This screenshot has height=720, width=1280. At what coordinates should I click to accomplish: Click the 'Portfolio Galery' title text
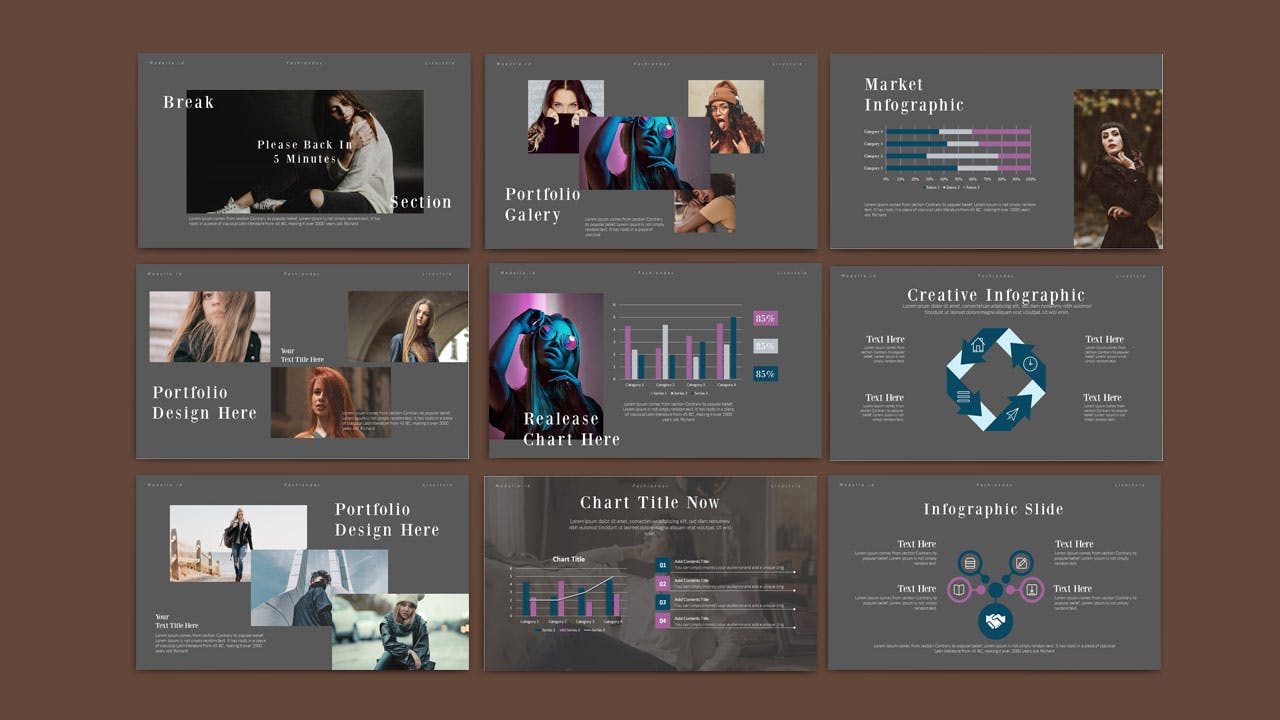pos(542,204)
